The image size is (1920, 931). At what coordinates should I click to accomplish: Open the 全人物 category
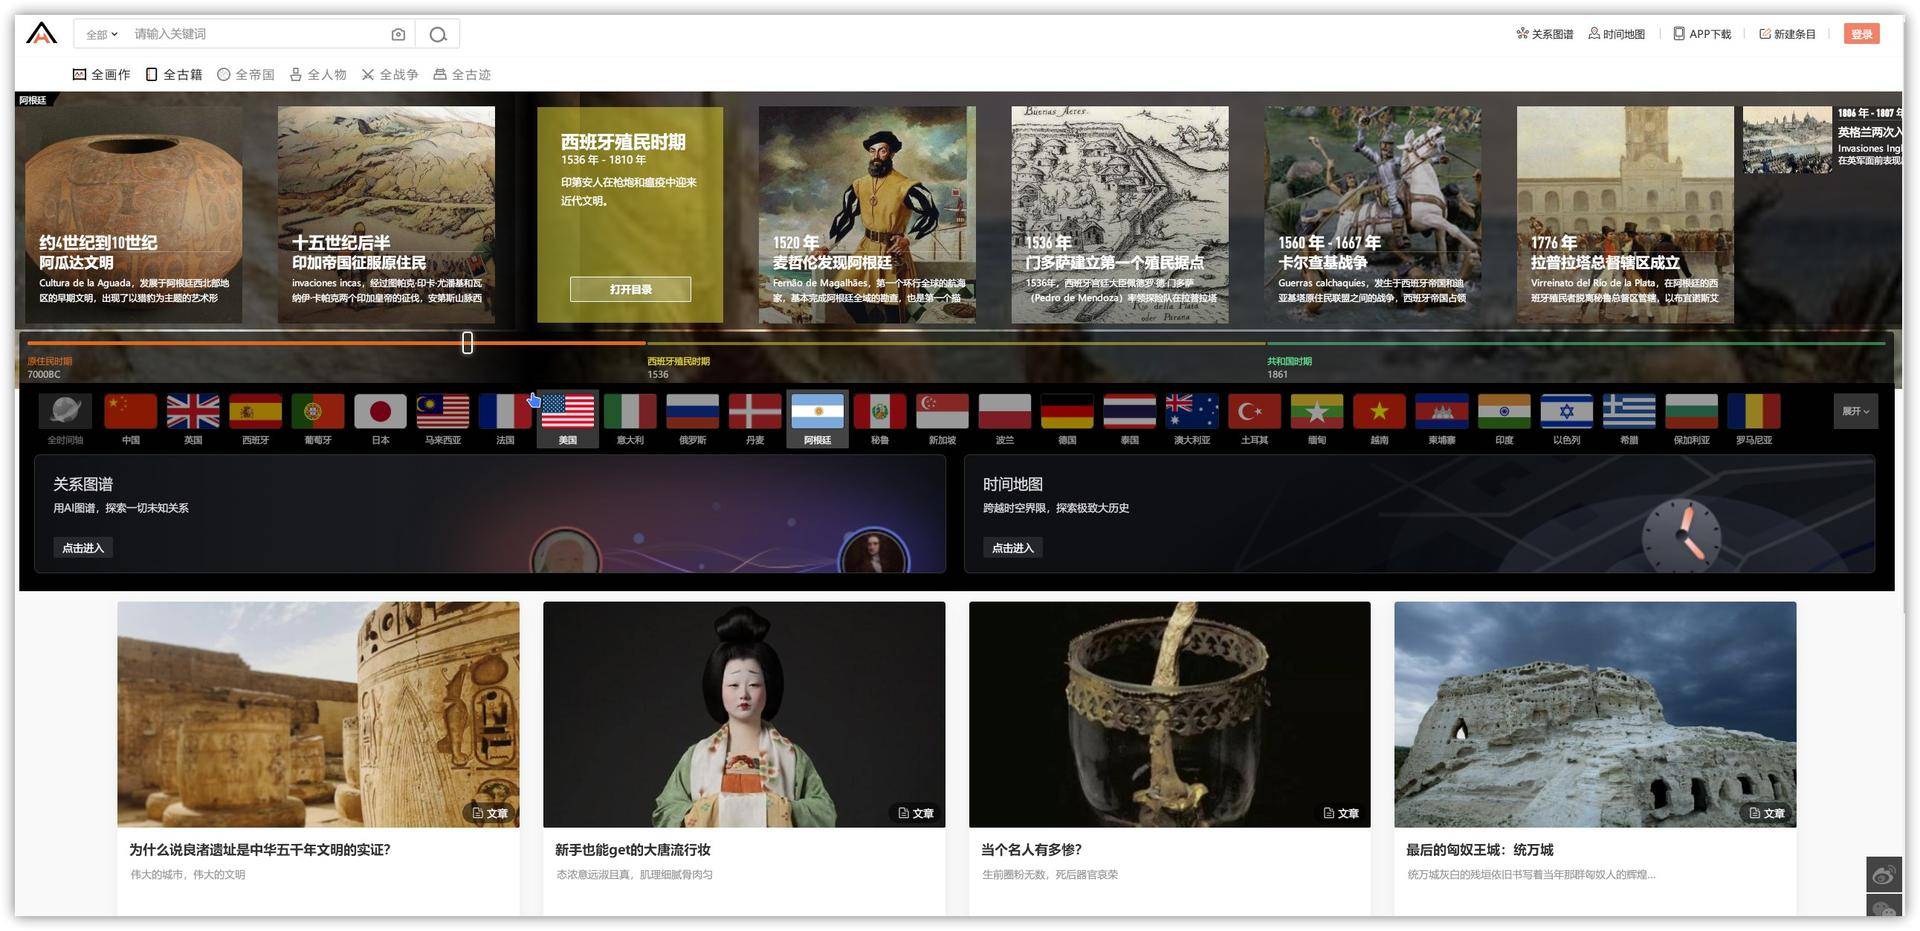coord(318,74)
